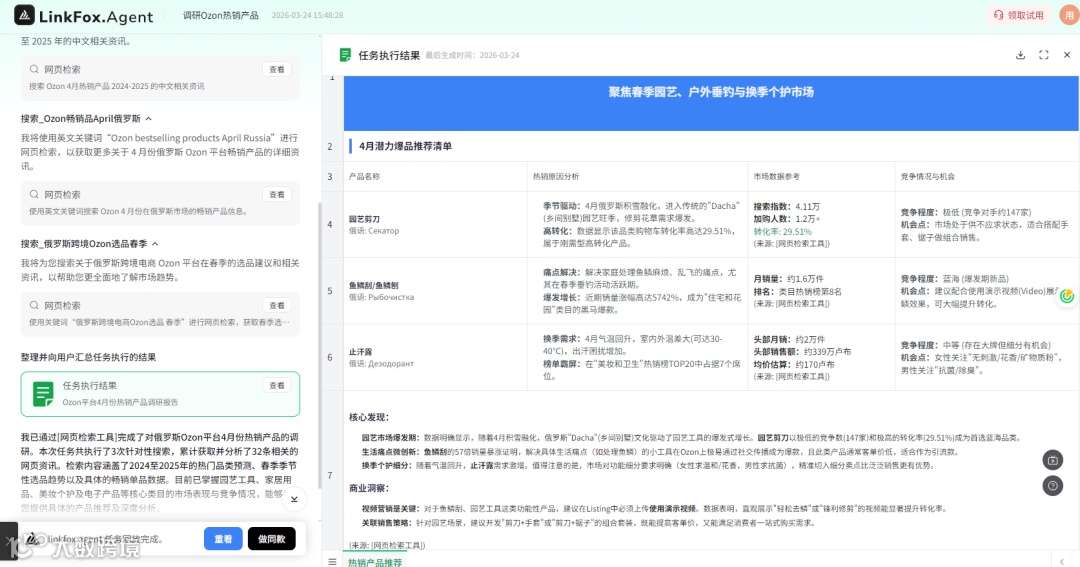Click the 竞争情况与机会 column header

[x=987, y=176]
